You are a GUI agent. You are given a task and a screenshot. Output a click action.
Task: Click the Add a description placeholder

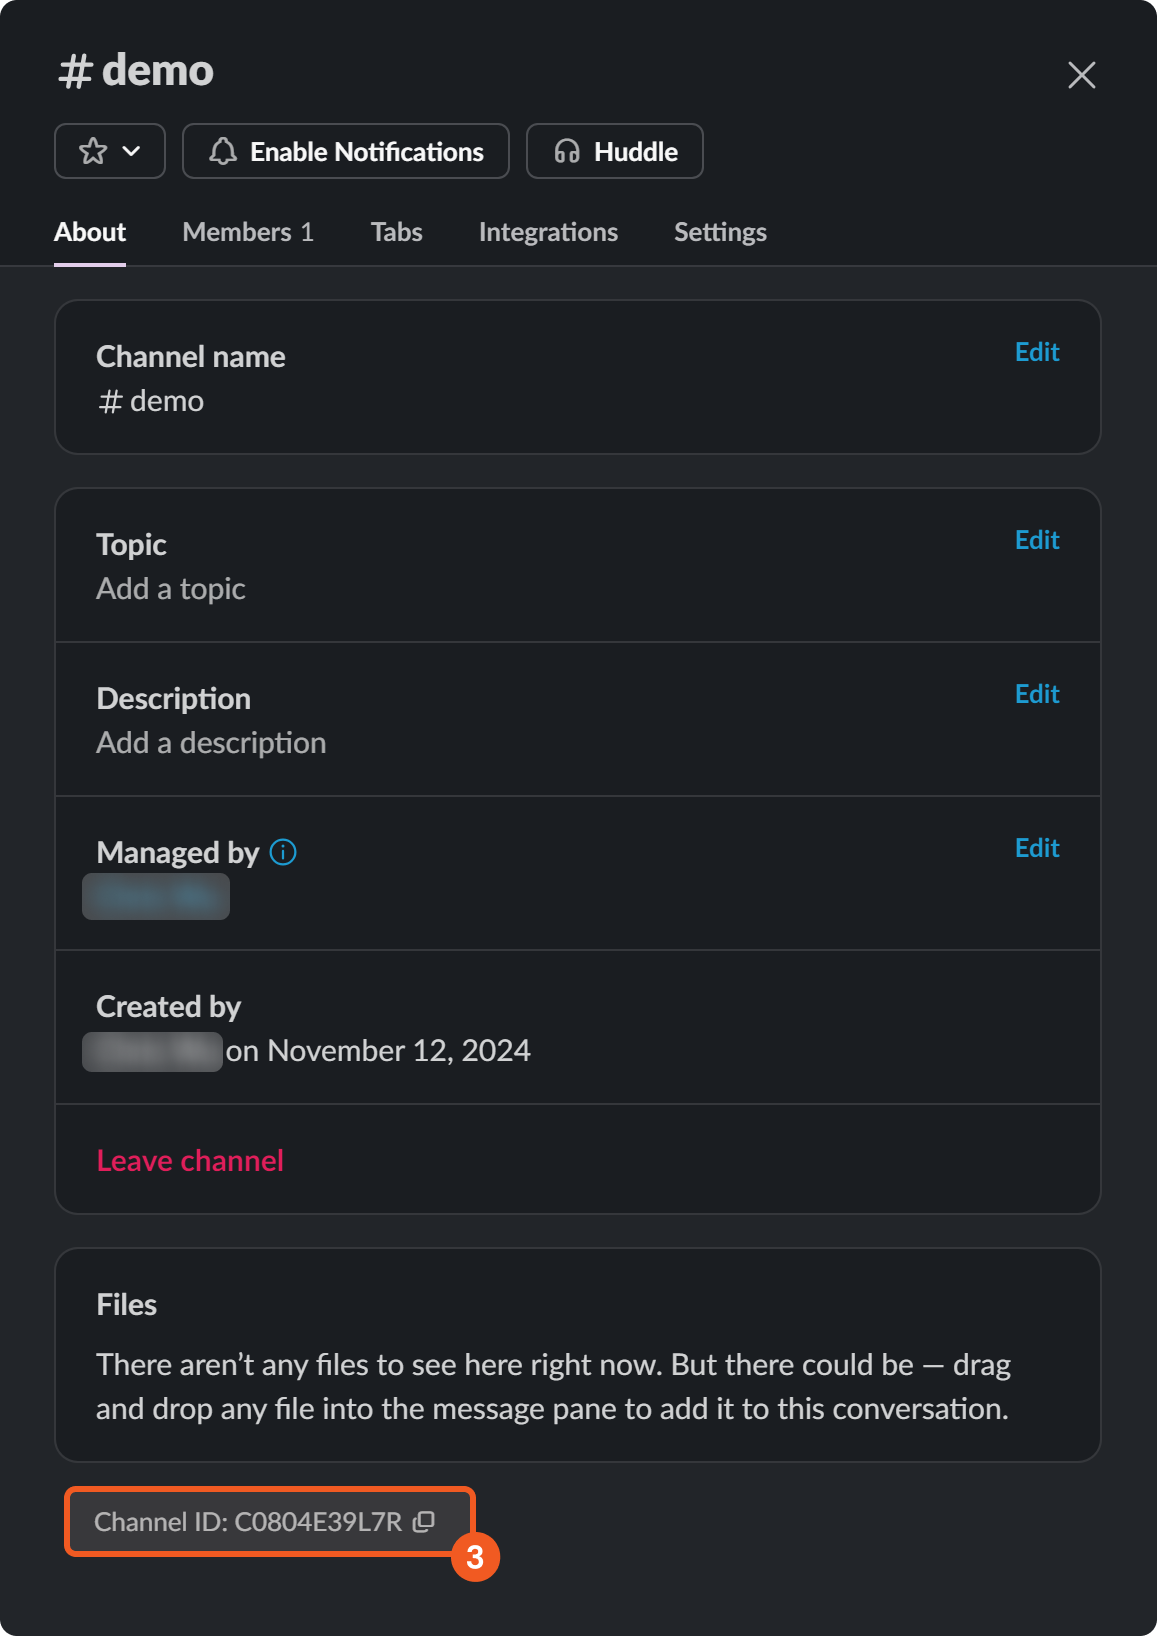pyautogui.click(x=211, y=743)
